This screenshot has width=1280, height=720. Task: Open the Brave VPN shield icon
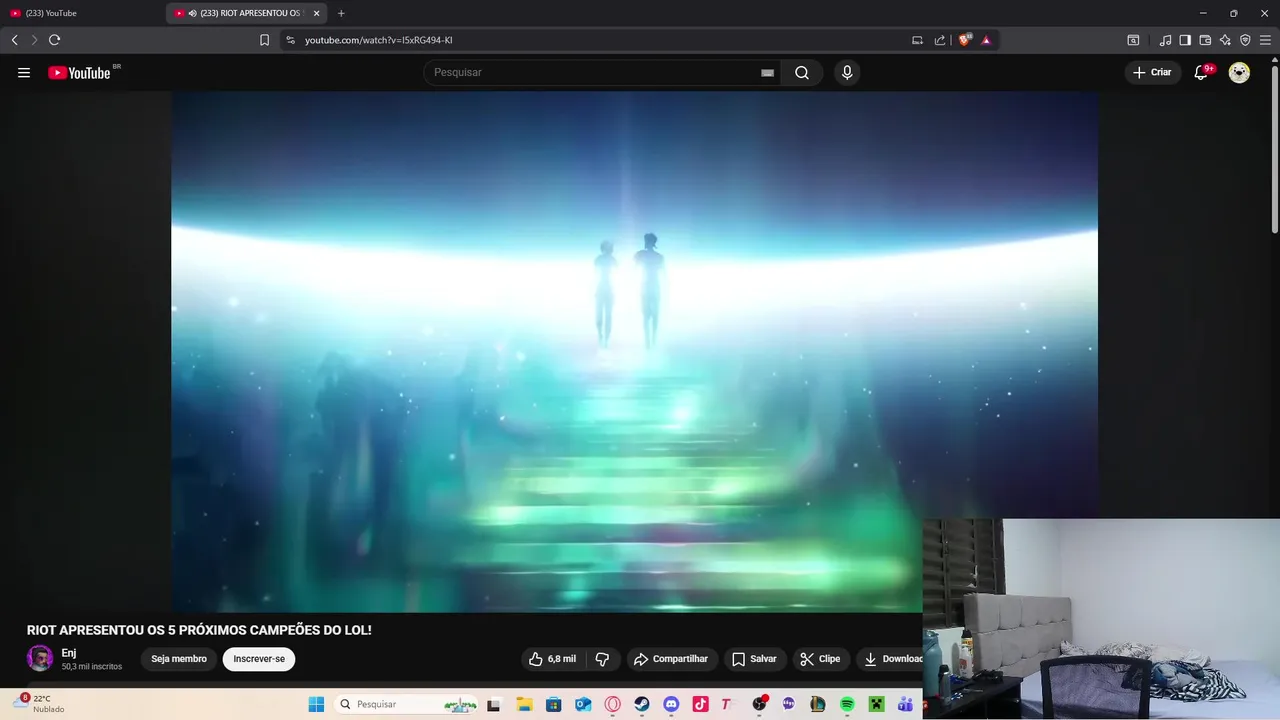(1245, 40)
